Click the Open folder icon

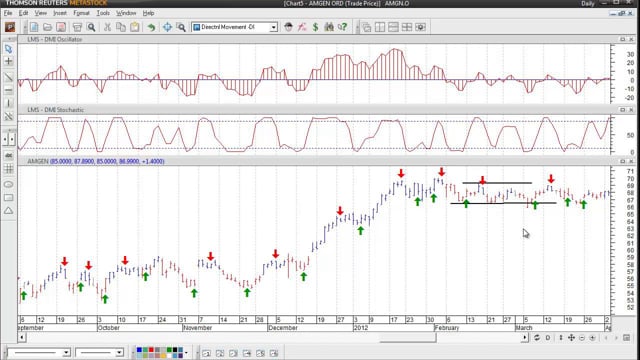pos(47,27)
